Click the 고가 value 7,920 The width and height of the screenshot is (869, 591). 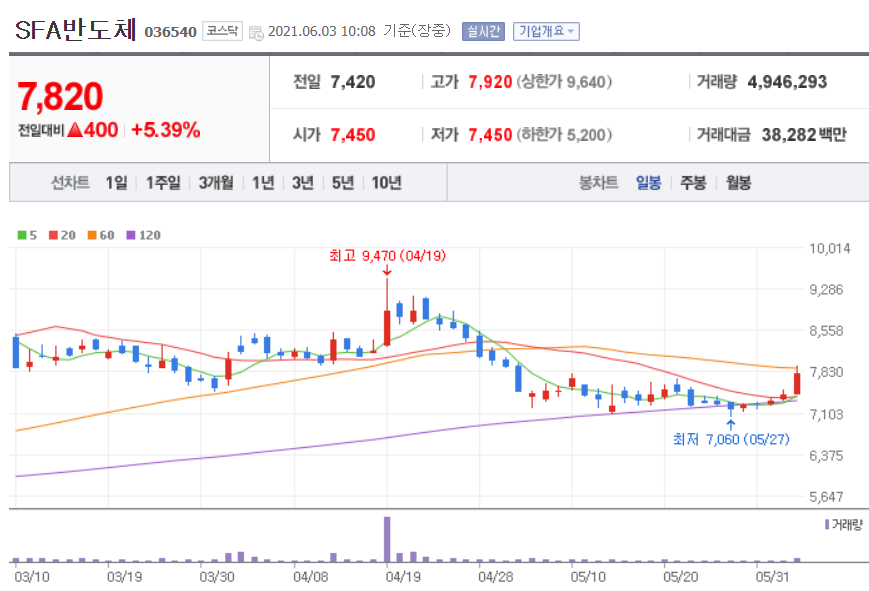point(490,82)
